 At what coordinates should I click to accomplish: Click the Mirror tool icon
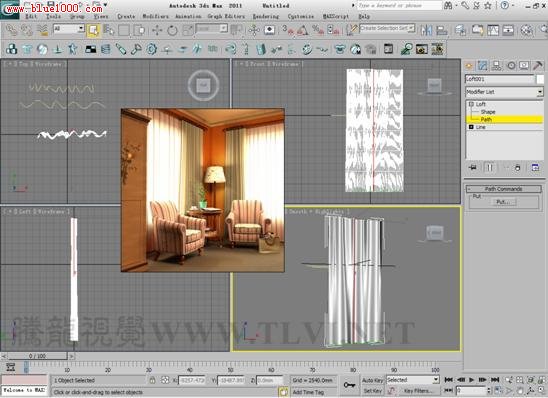(426, 30)
